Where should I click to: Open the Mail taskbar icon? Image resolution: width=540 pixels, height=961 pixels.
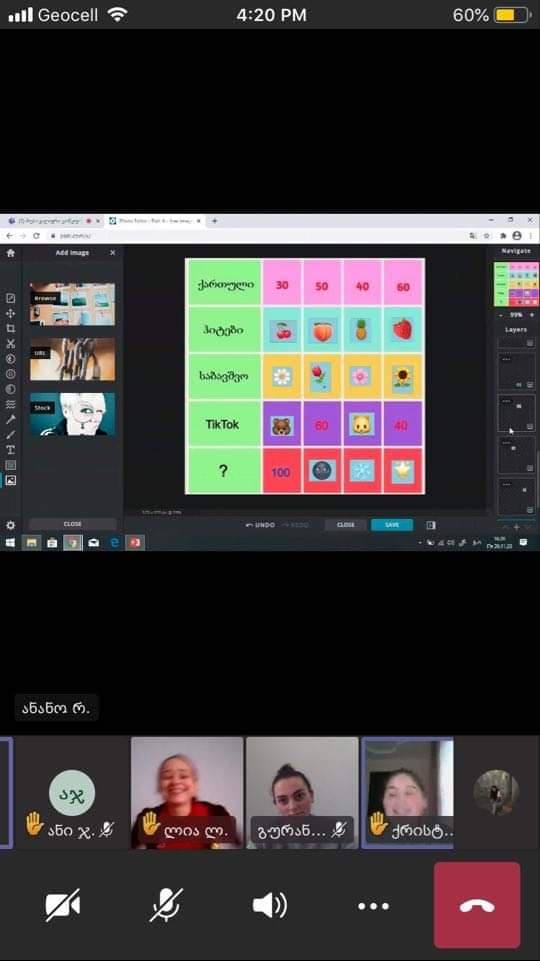click(93, 542)
